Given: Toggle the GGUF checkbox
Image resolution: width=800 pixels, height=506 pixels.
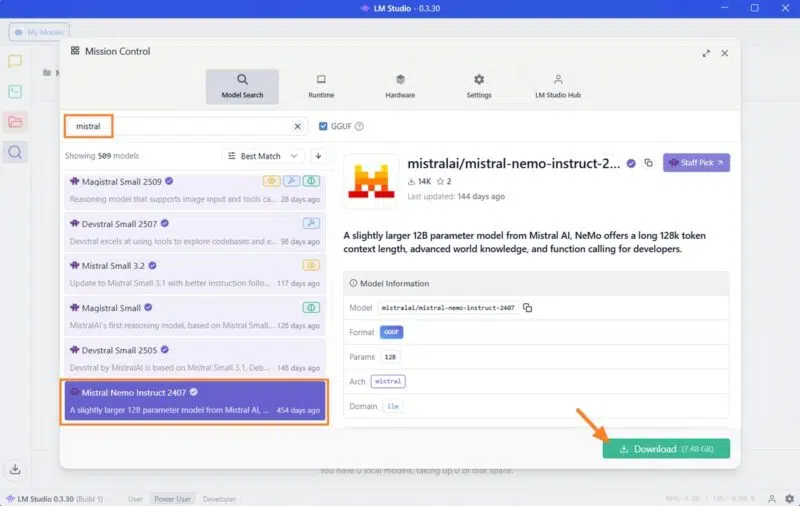Looking at the screenshot, I should pyautogui.click(x=323, y=126).
